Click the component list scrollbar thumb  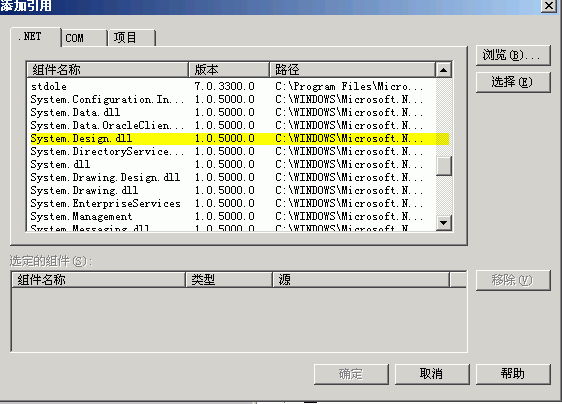pyautogui.click(x=443, y=166)
